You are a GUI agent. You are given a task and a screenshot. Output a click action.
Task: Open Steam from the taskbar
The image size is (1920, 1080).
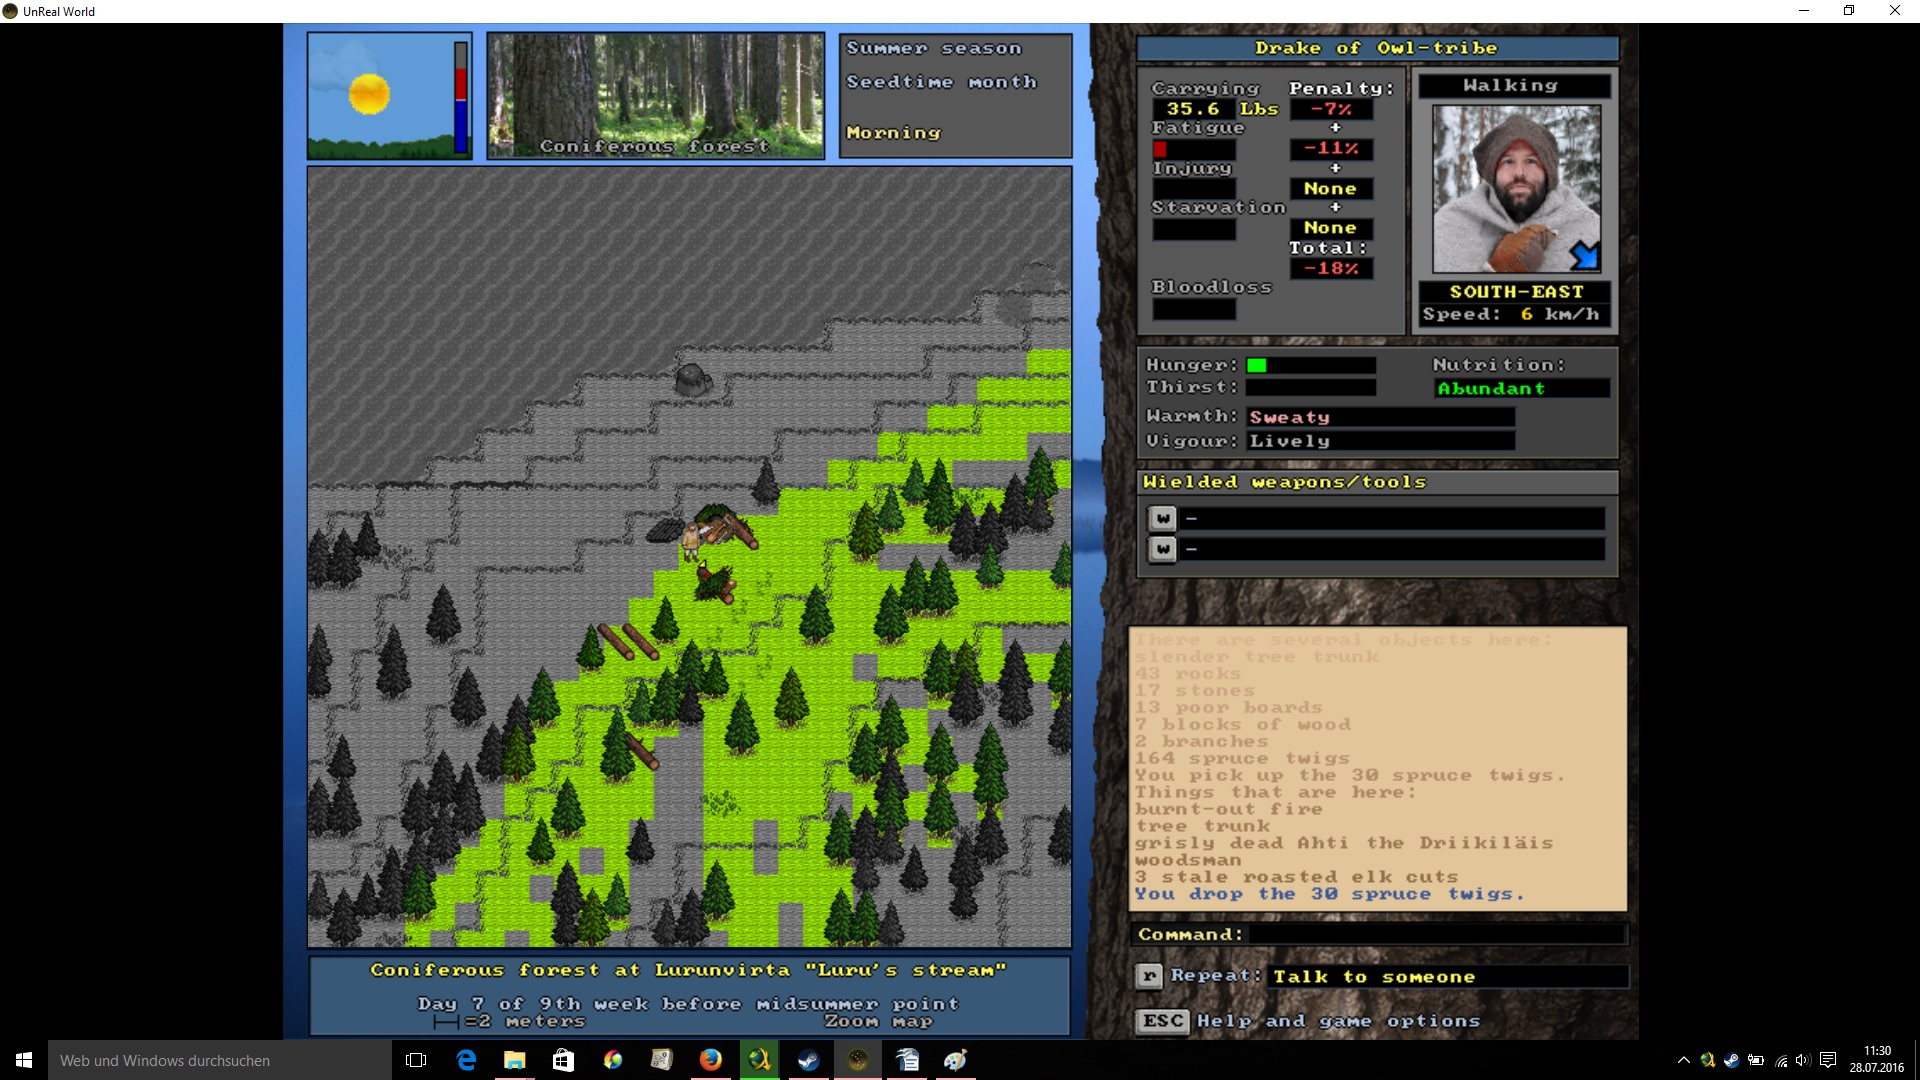point(808,1060)
